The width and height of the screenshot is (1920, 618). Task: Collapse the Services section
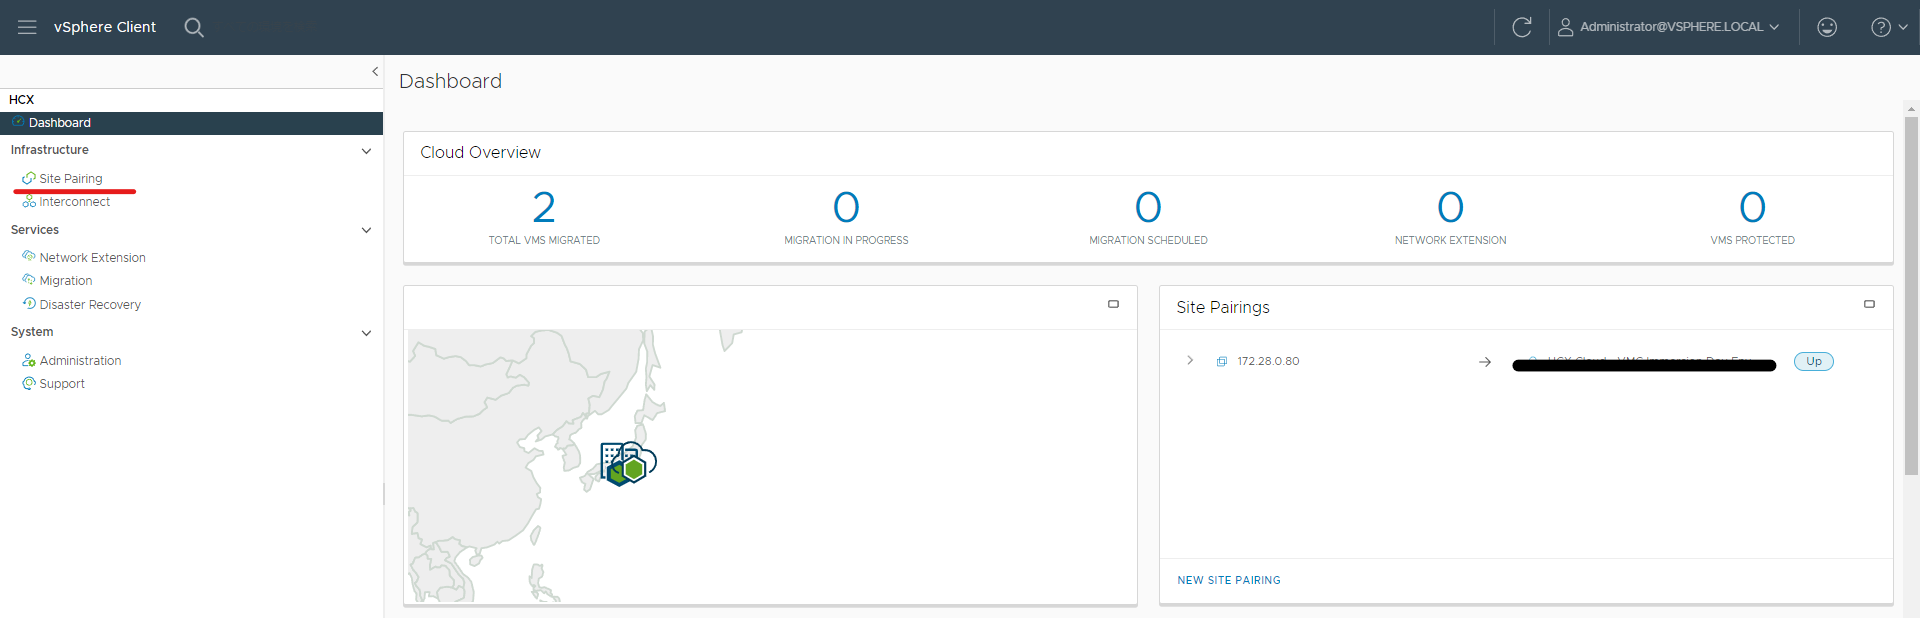366,230
